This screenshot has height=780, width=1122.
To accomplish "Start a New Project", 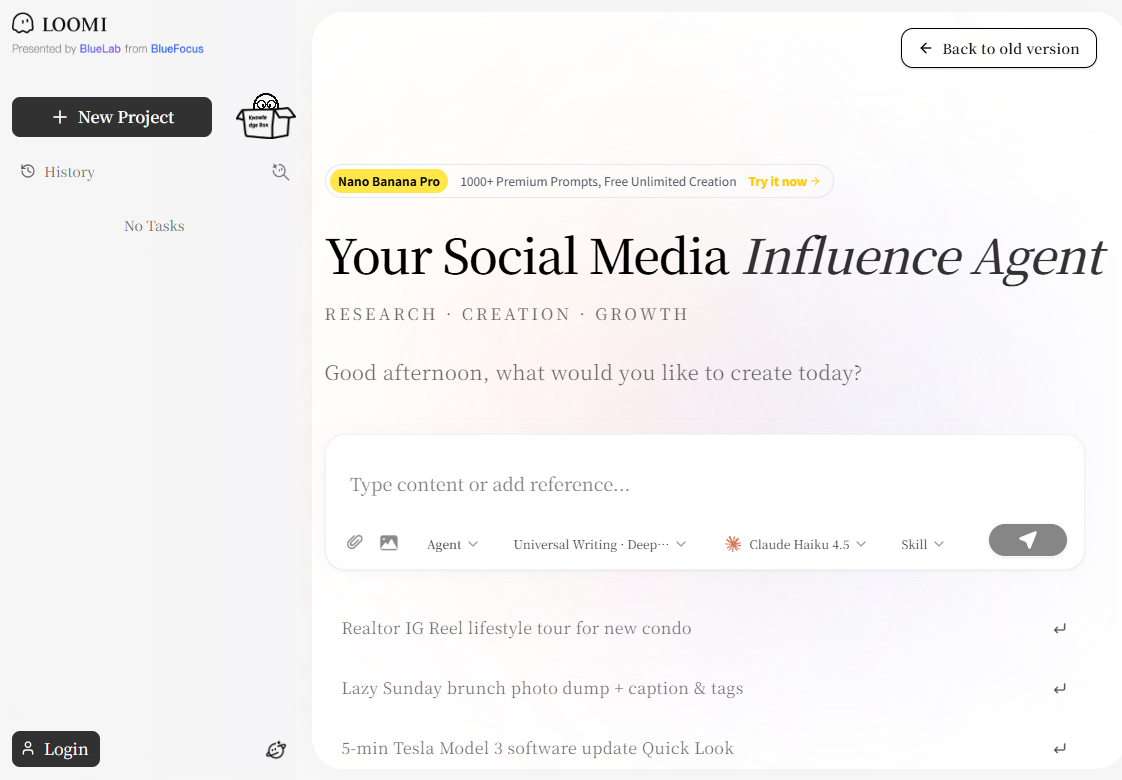I will (112, 117).
